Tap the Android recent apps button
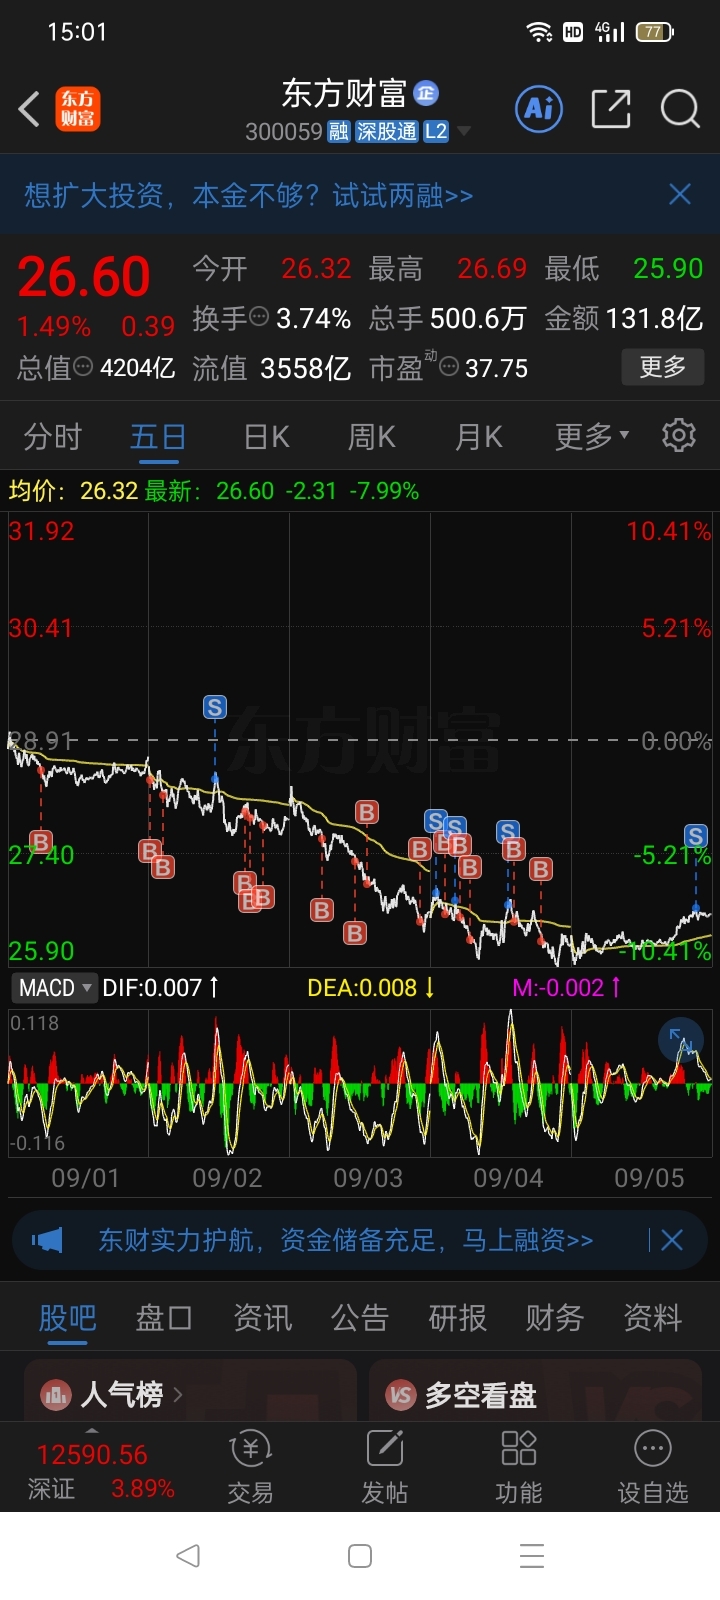 pos(532,1555)
